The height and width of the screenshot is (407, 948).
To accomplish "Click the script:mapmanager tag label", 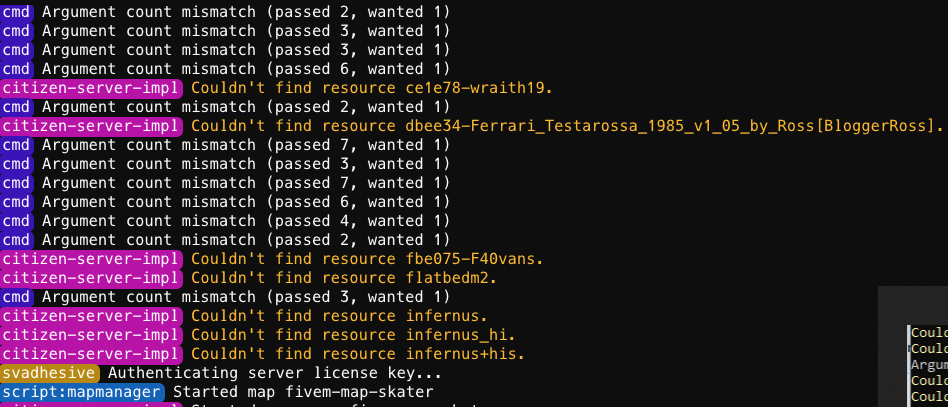I will [x=82, y=392].
